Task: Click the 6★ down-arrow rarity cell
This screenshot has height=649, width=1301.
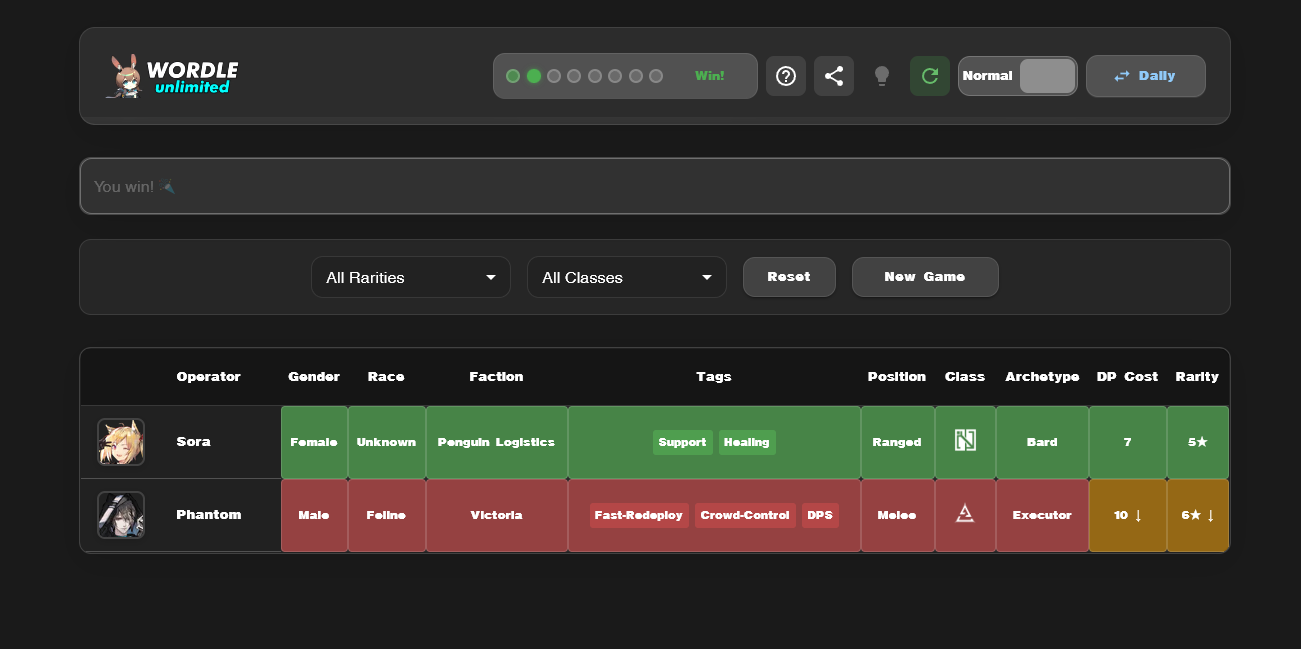Action: 1198,515
